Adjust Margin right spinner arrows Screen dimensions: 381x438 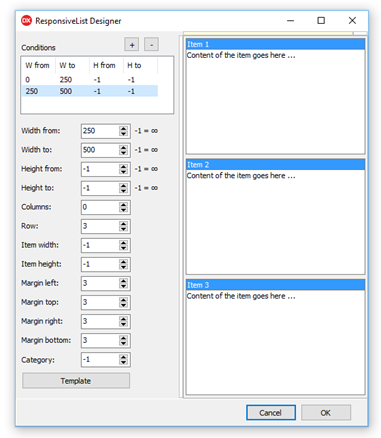pos(124,321)
